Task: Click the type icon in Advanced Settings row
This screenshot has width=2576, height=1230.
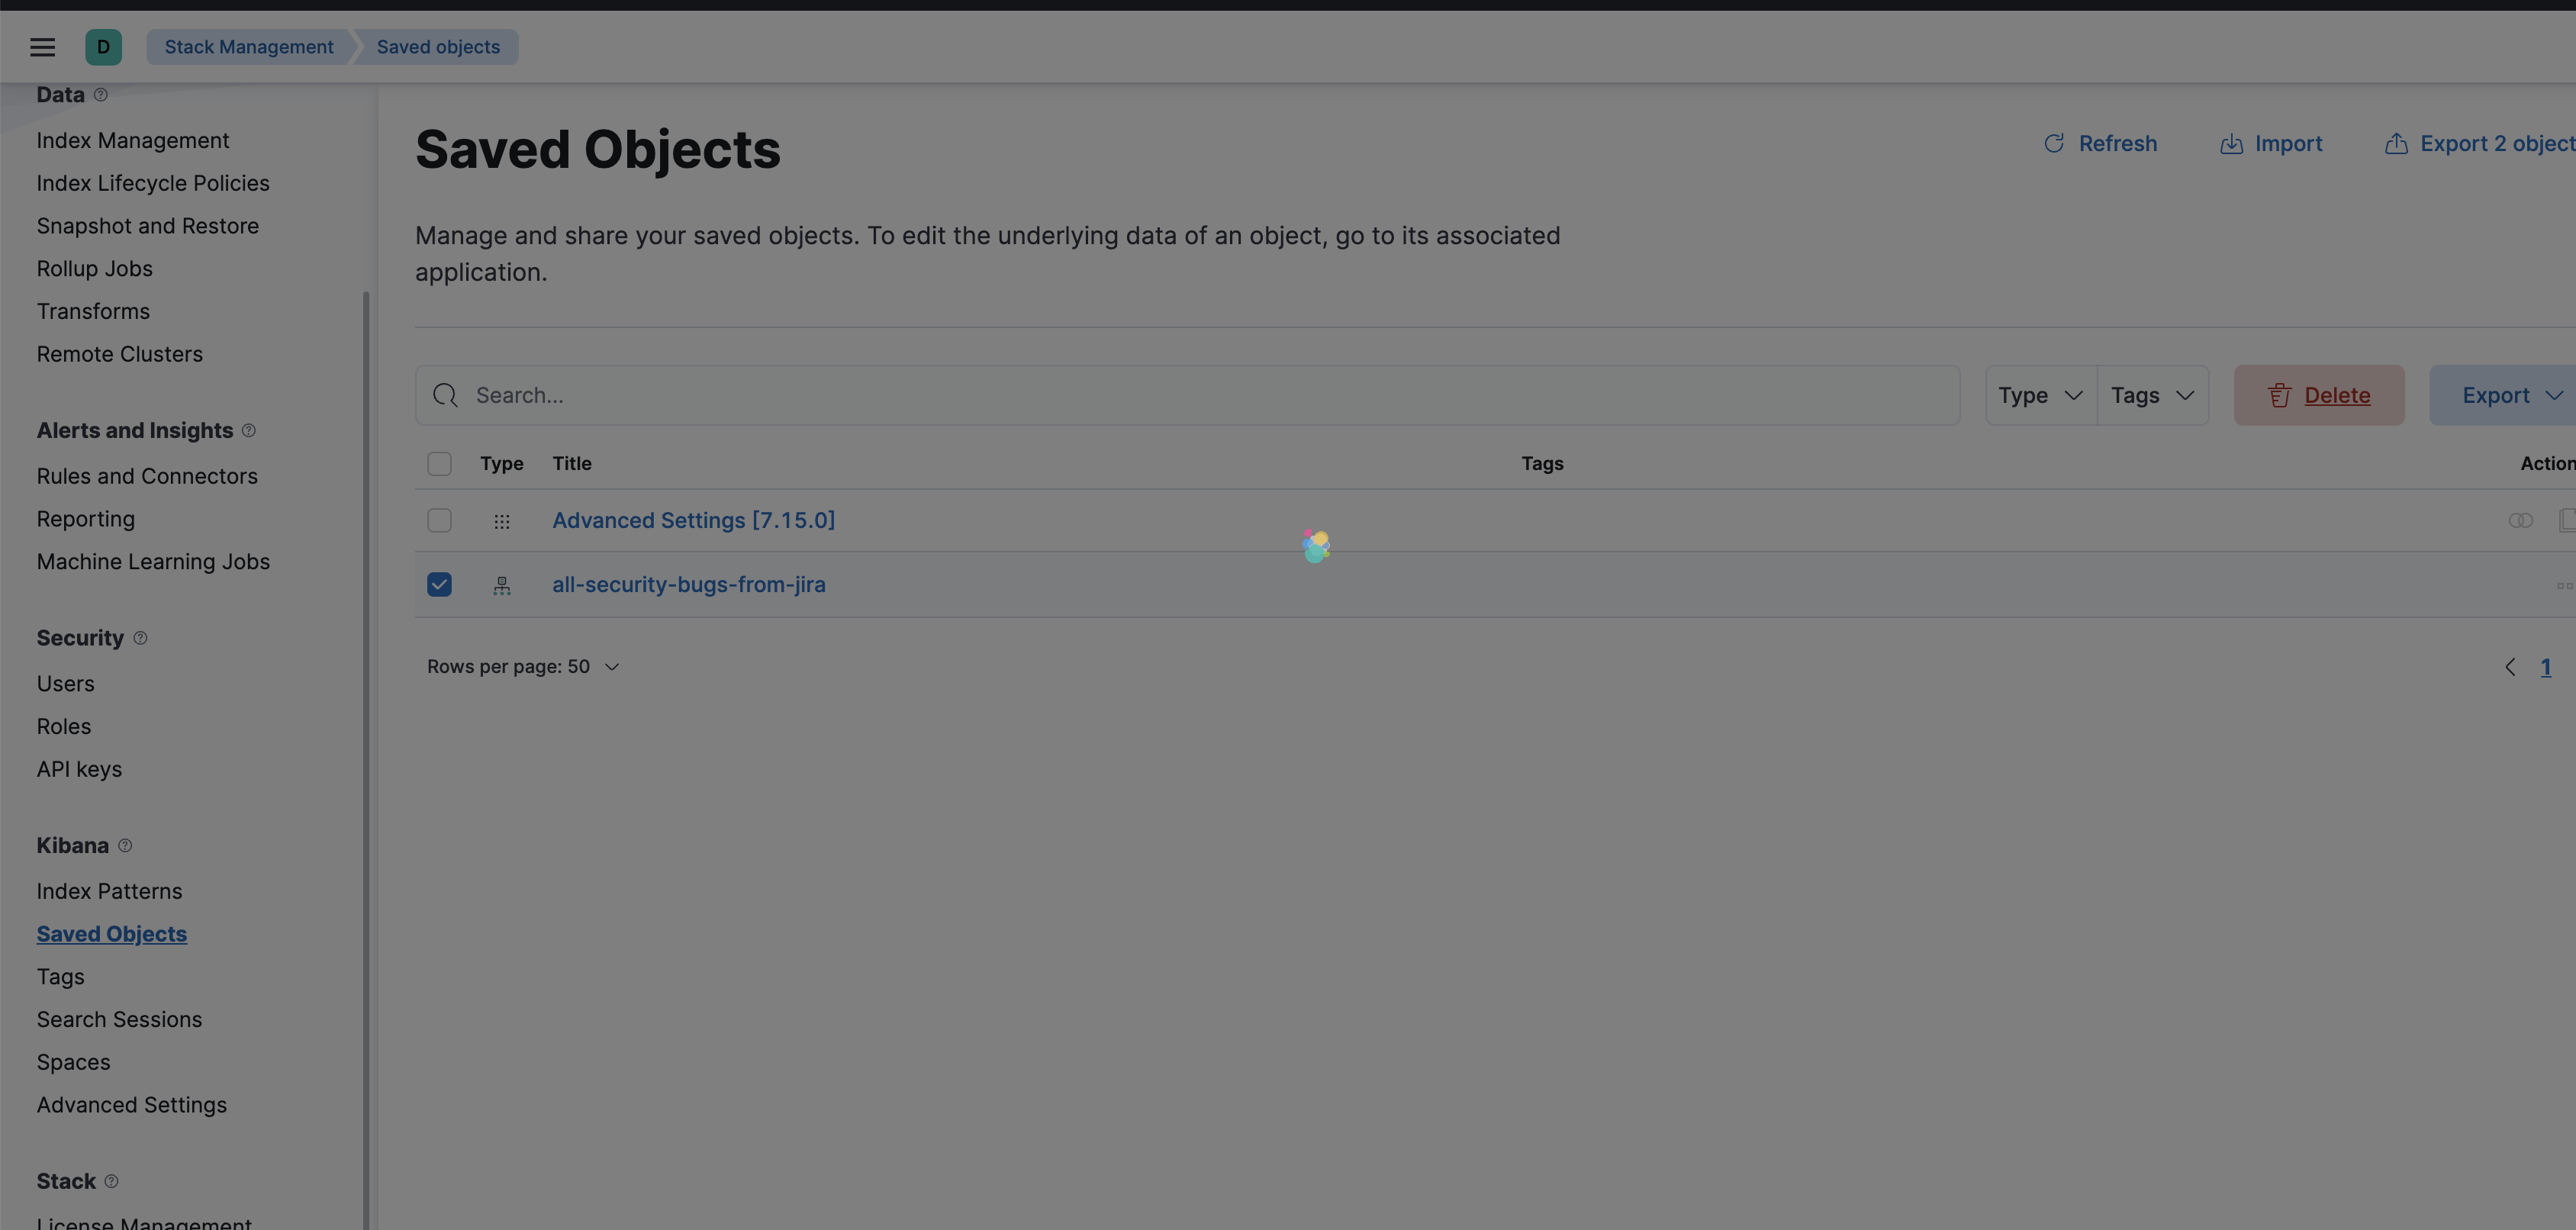Action: [502, 521]
